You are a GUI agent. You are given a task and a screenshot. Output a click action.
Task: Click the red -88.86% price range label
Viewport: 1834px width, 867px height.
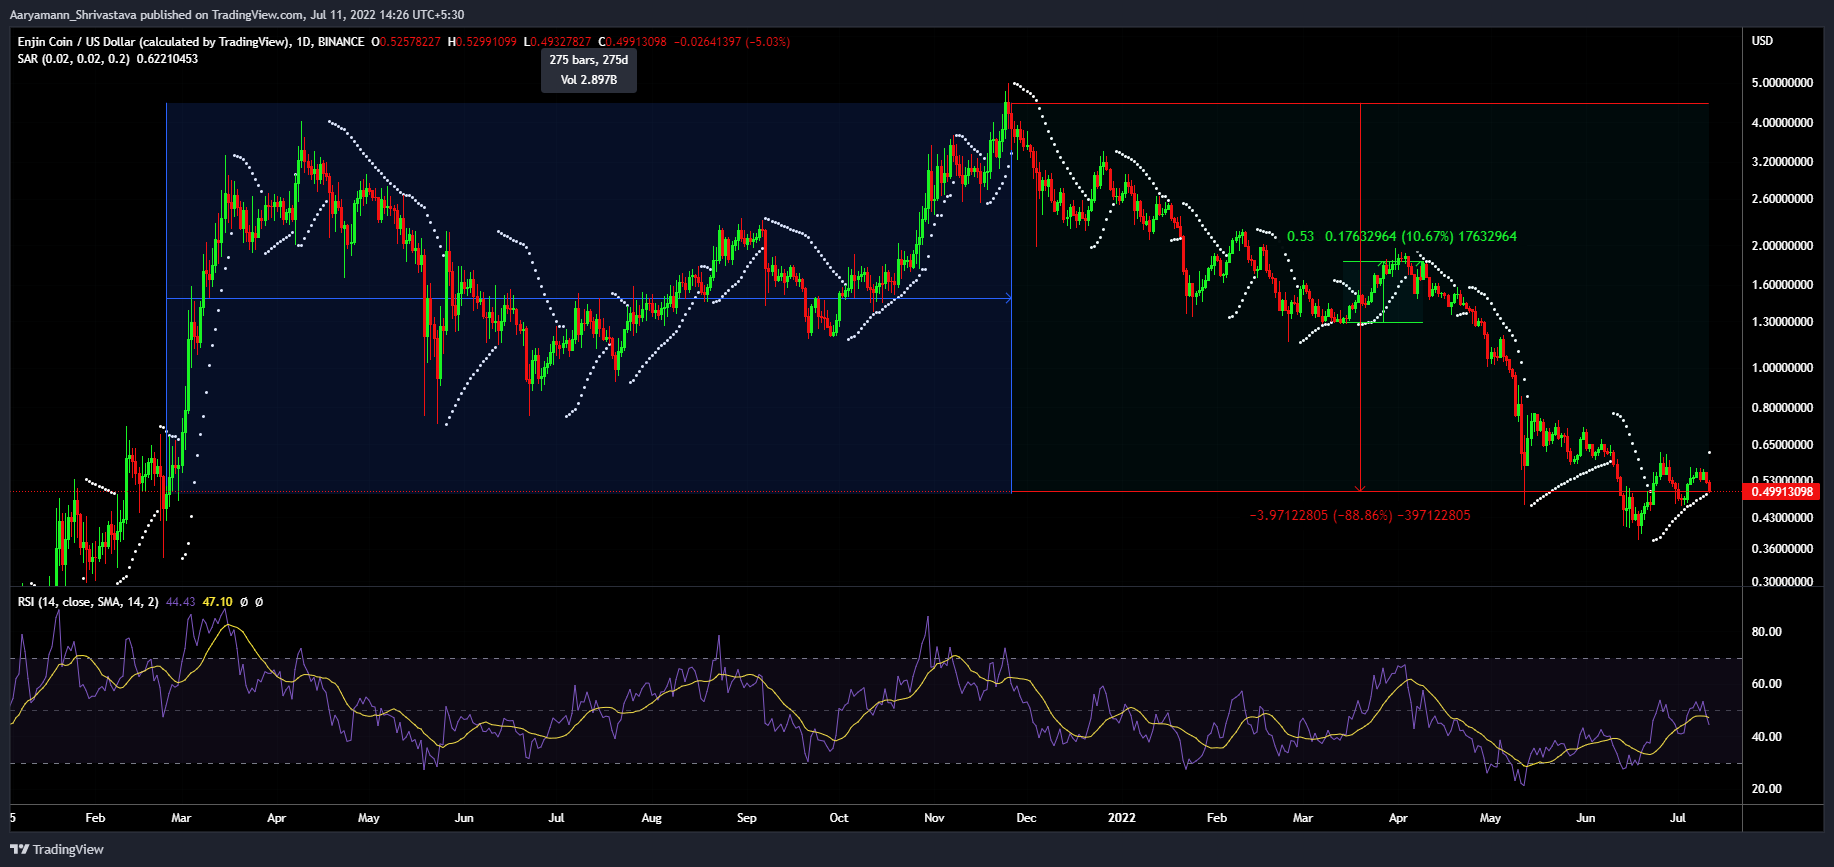coord(1360,516)
